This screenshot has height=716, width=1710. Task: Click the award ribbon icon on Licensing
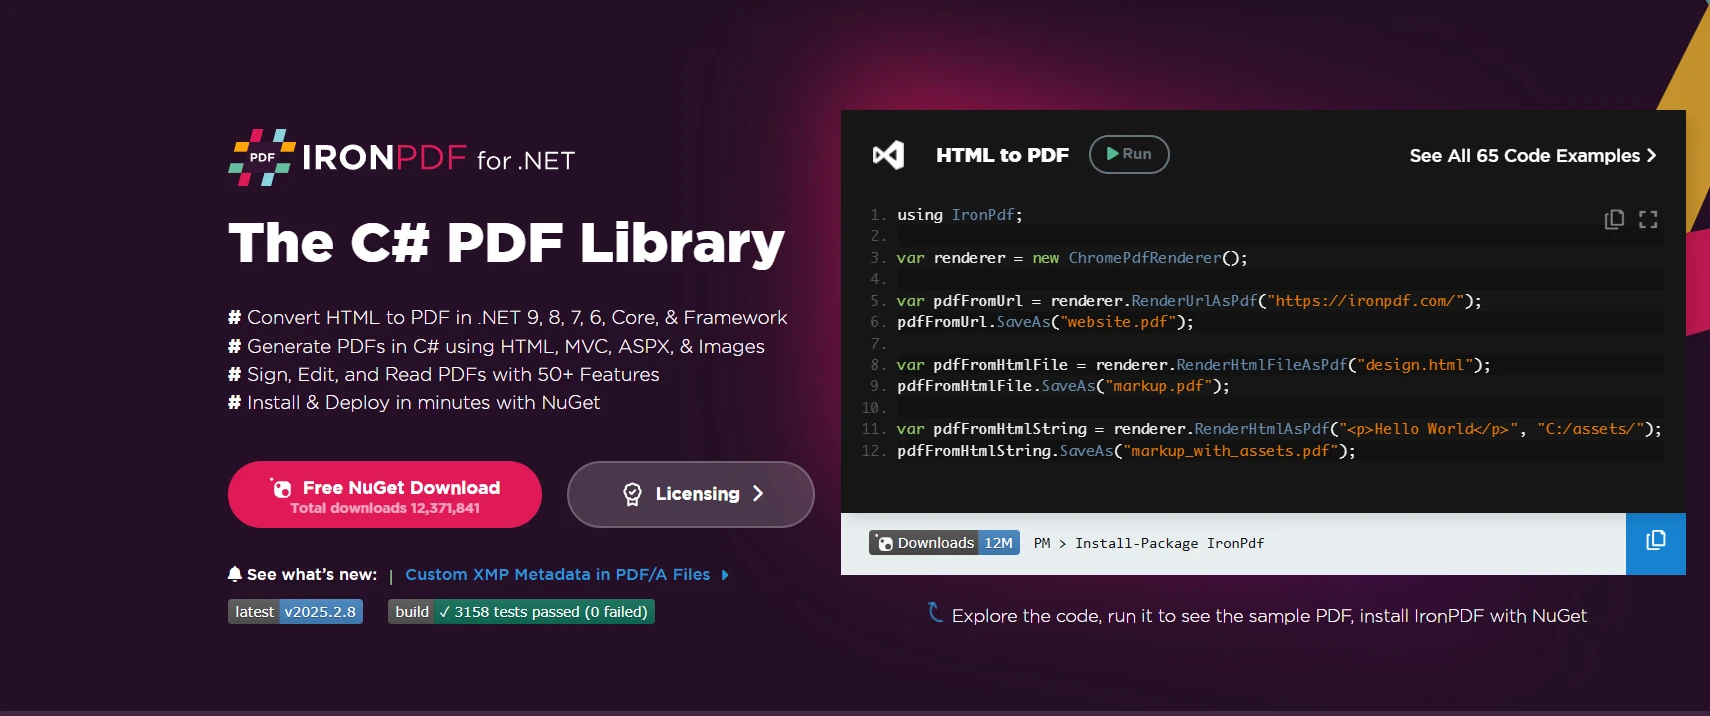pyautogui.click(x=632, y=494)
